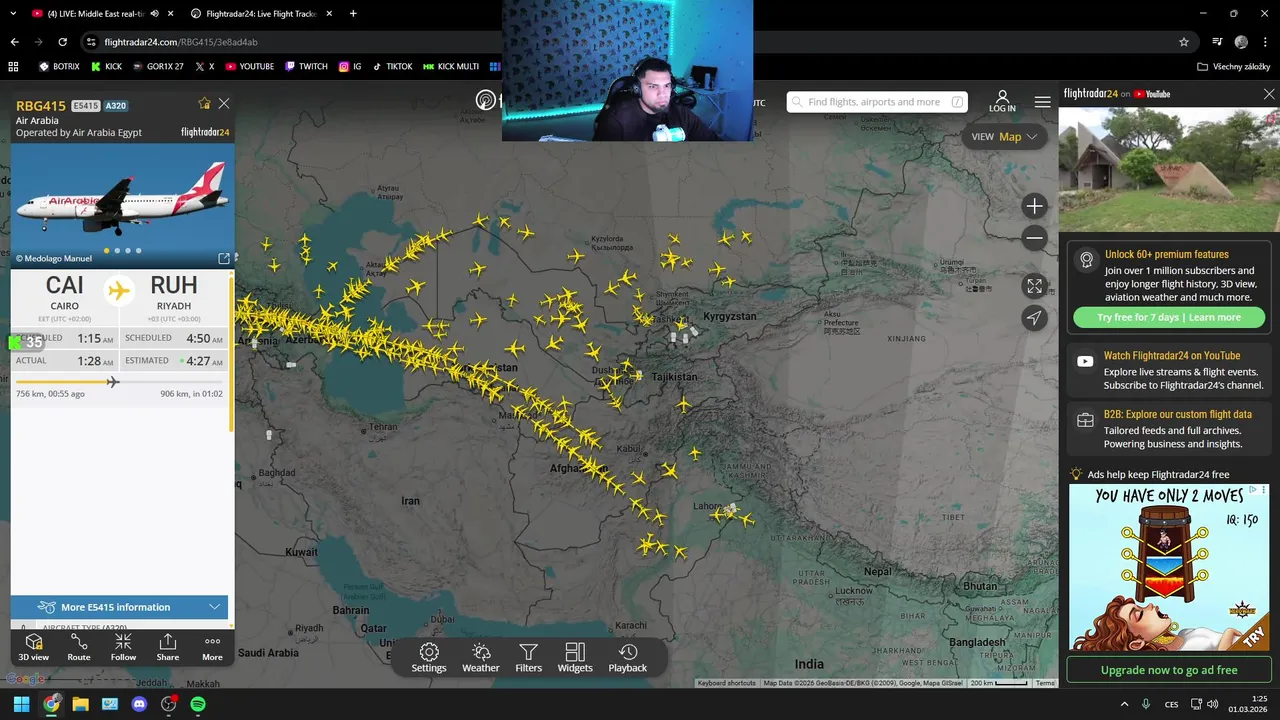Viewport: 1280px width, 720px height.
Task: Click the LOG IN user icon
Action: pos(1002,101)
